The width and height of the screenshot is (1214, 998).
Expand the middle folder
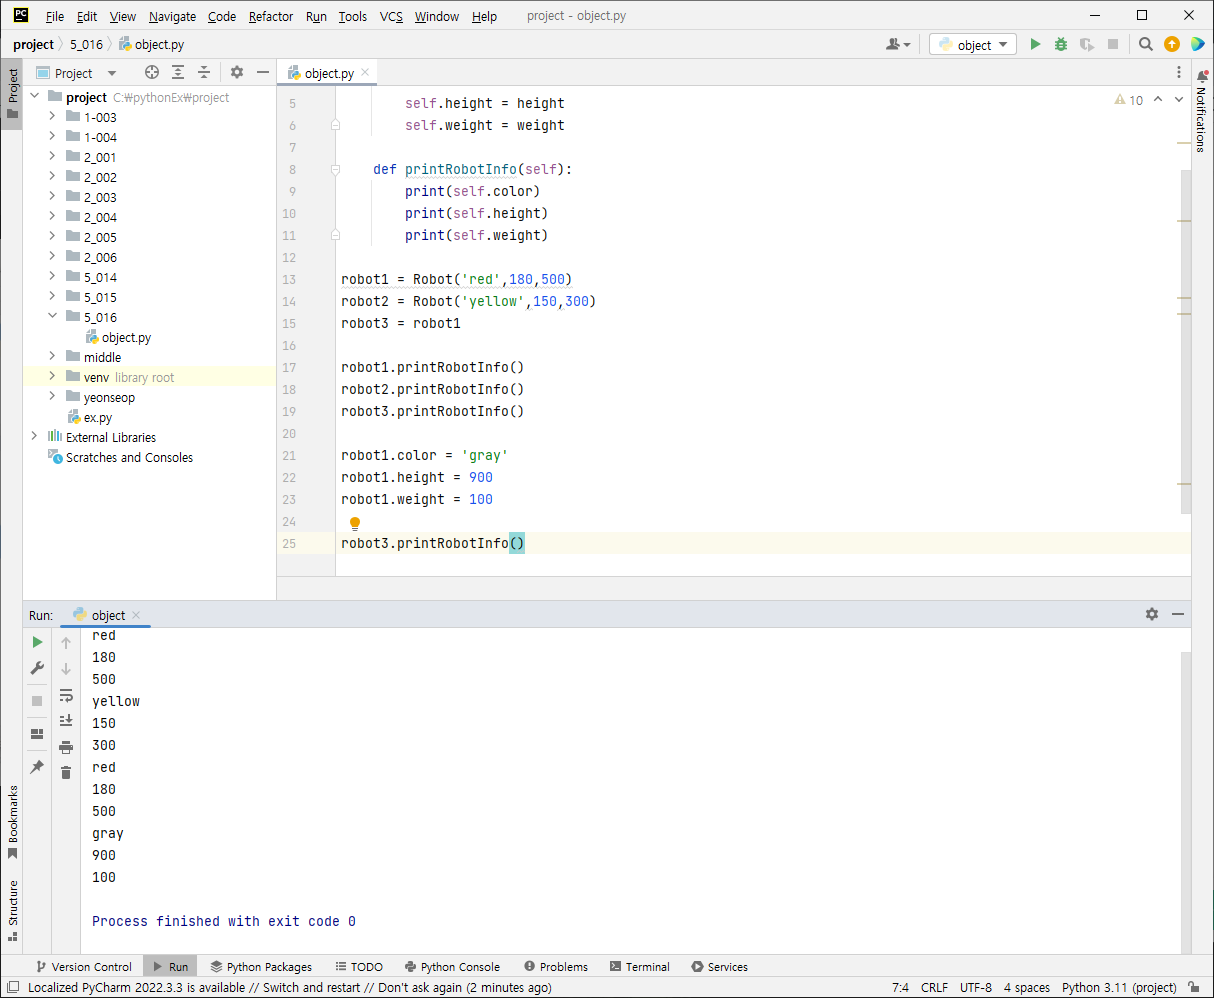tap(52, 357)
